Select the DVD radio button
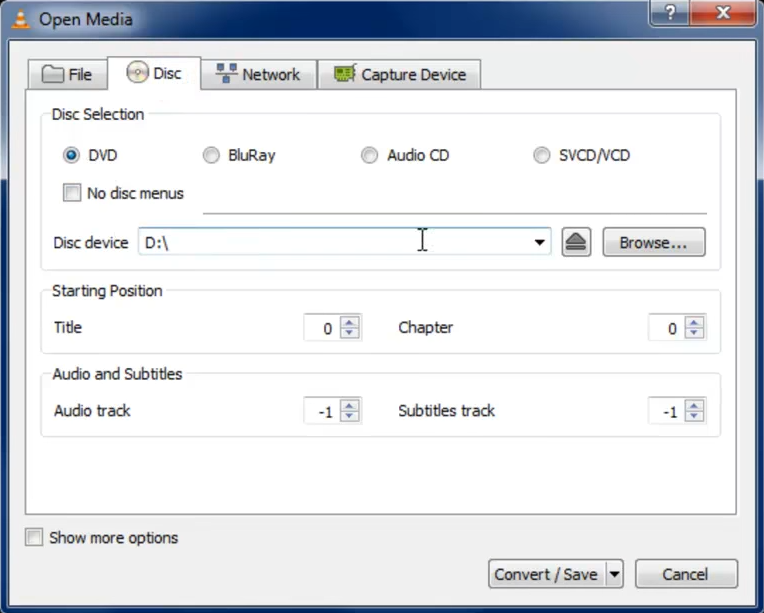764x613 pixels. point(71,155)
